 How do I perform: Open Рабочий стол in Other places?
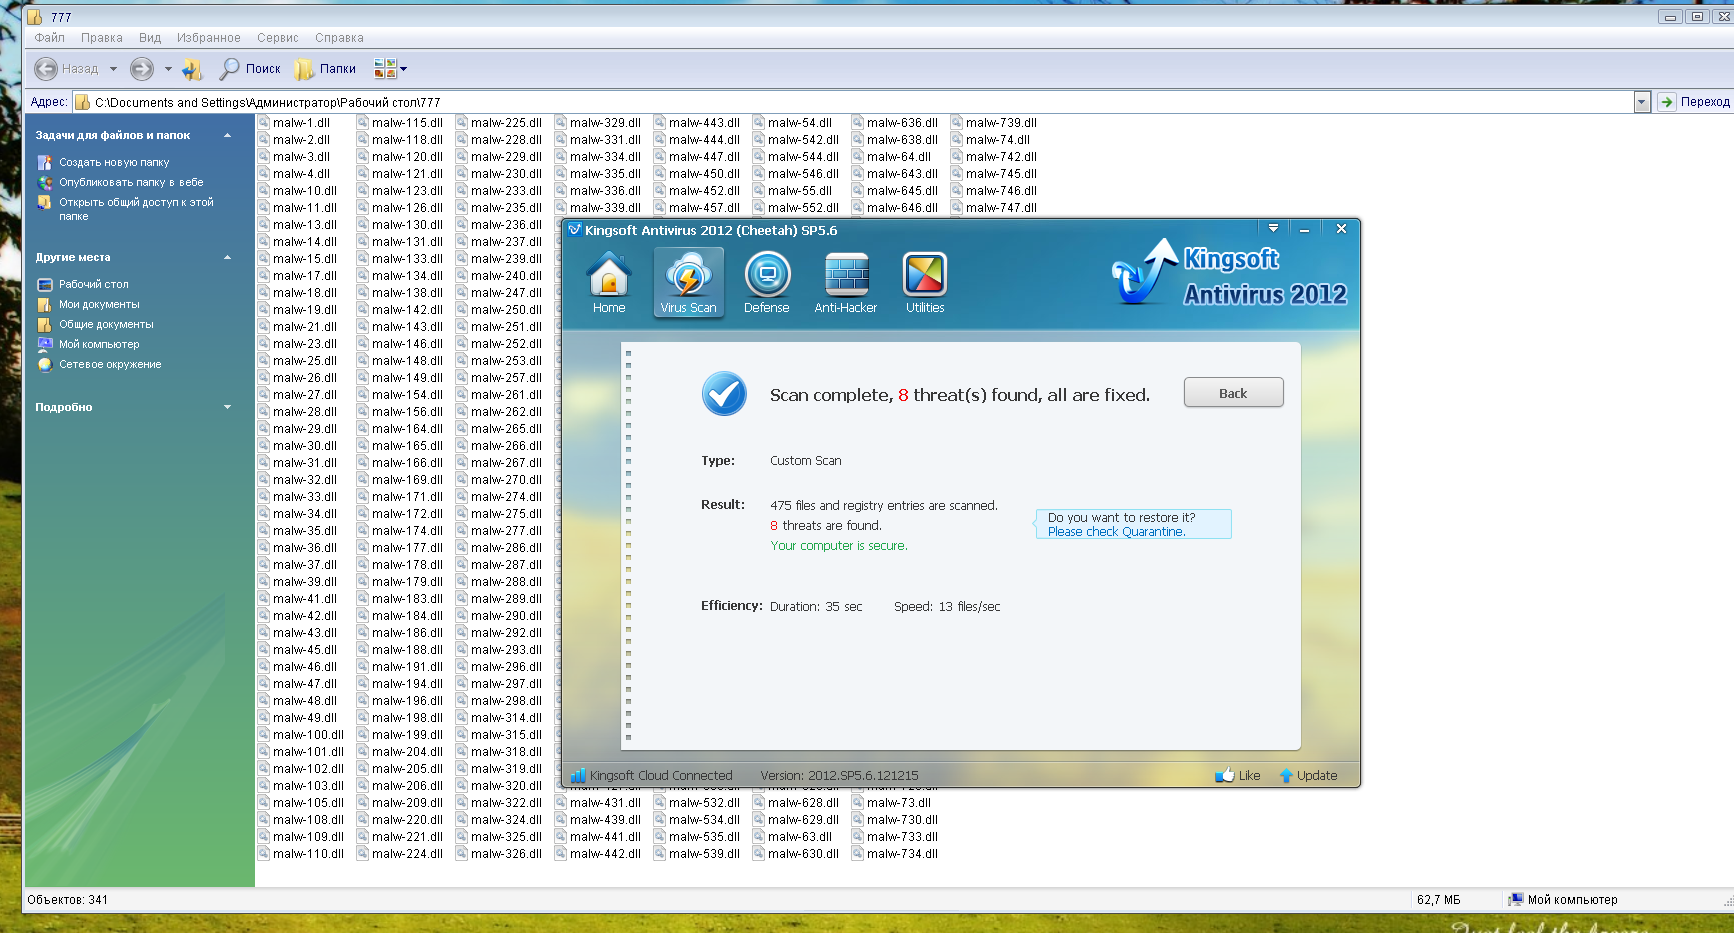pyautogui.click(x=93, y=284)
